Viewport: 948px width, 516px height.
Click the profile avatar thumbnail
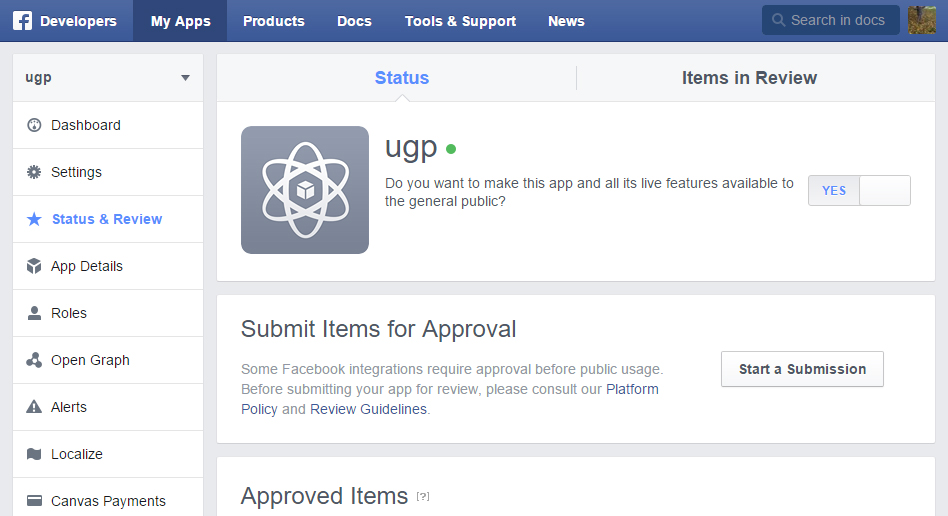click(922, 20)
